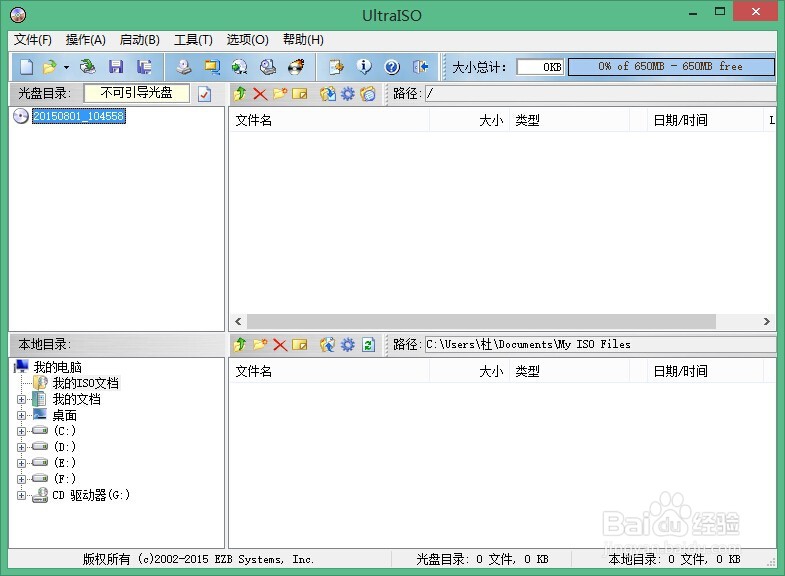
Task: Click the 大小总计 0KB size field
Action: (x=540, y=67)
